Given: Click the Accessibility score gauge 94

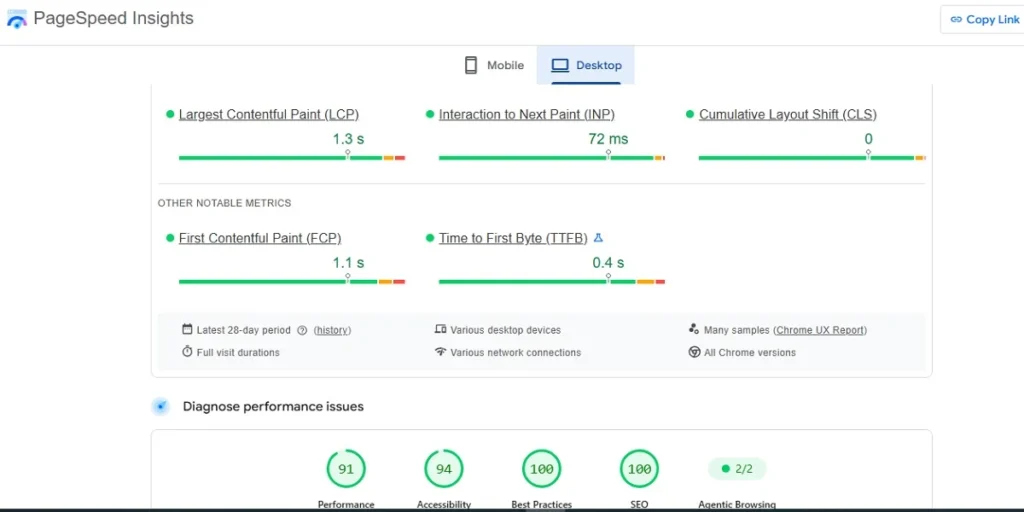Looking at the screenshot, I should (444, 469).
